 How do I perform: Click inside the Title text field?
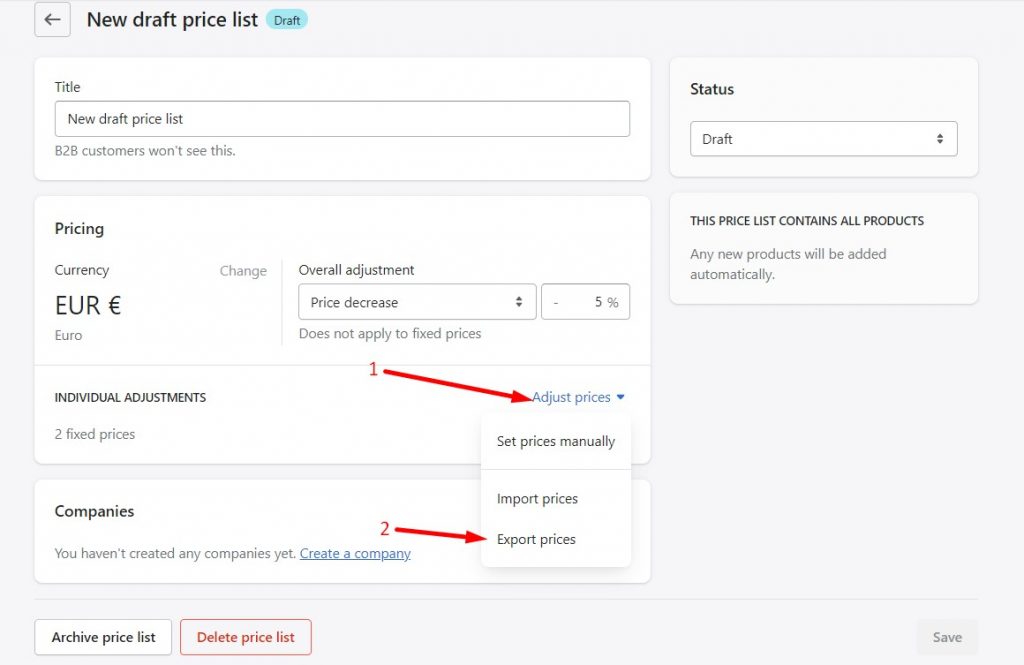pyautogui.click(x=342, y=118)
